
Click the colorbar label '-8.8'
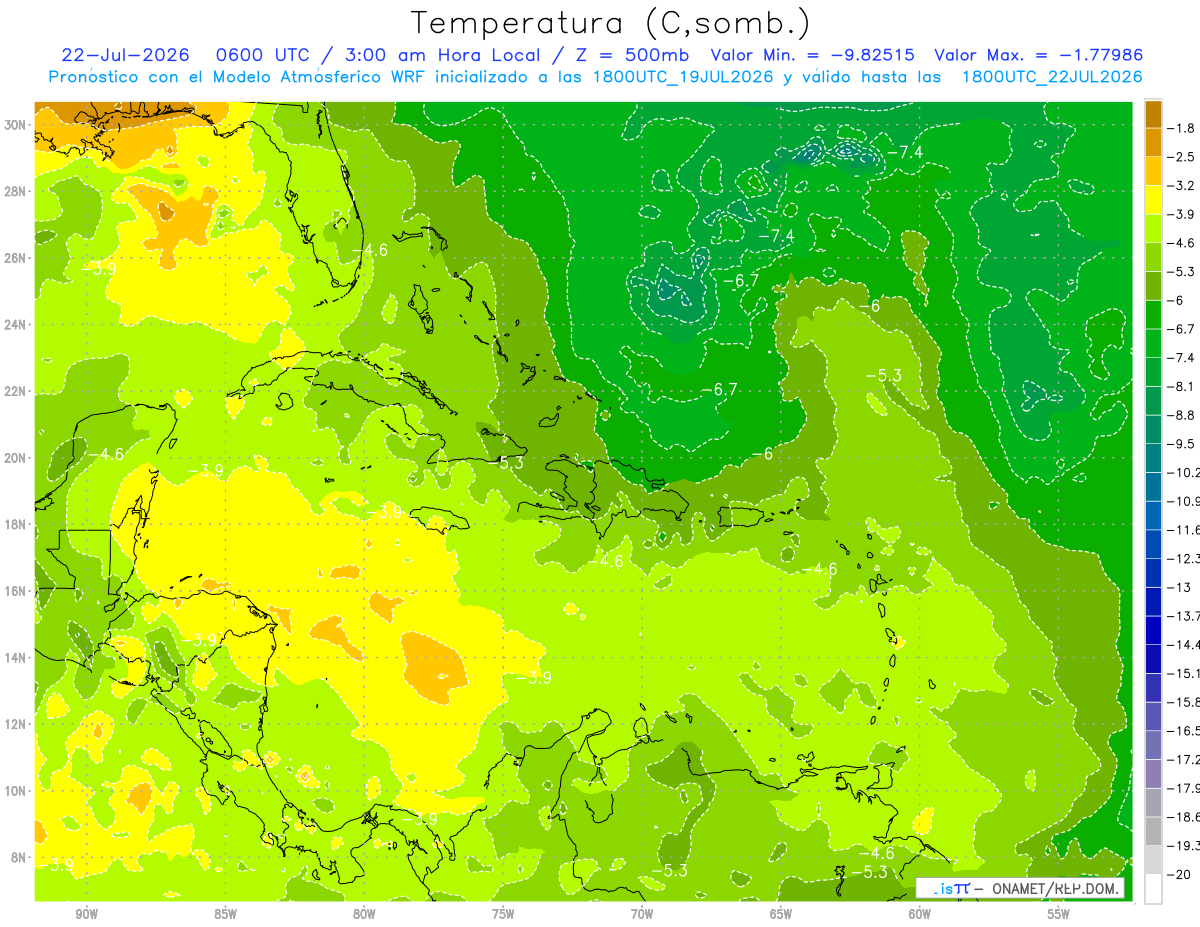[x=1181, y=415]
